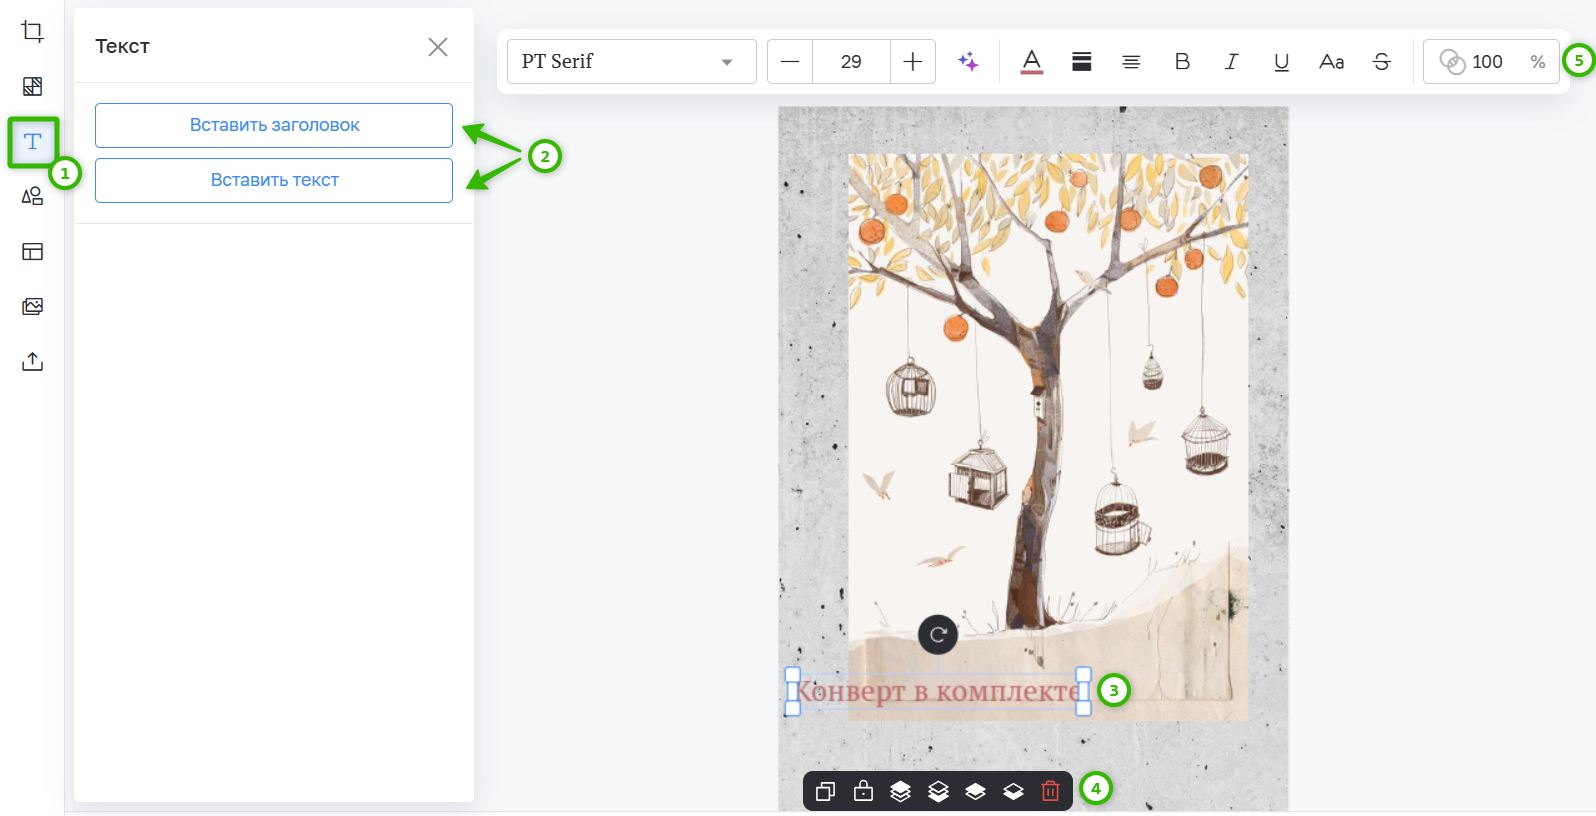The width and height of the screenshot is (1596, 816).
Task: Select the Crop tool in the sidebar
Action: point(32,32)
